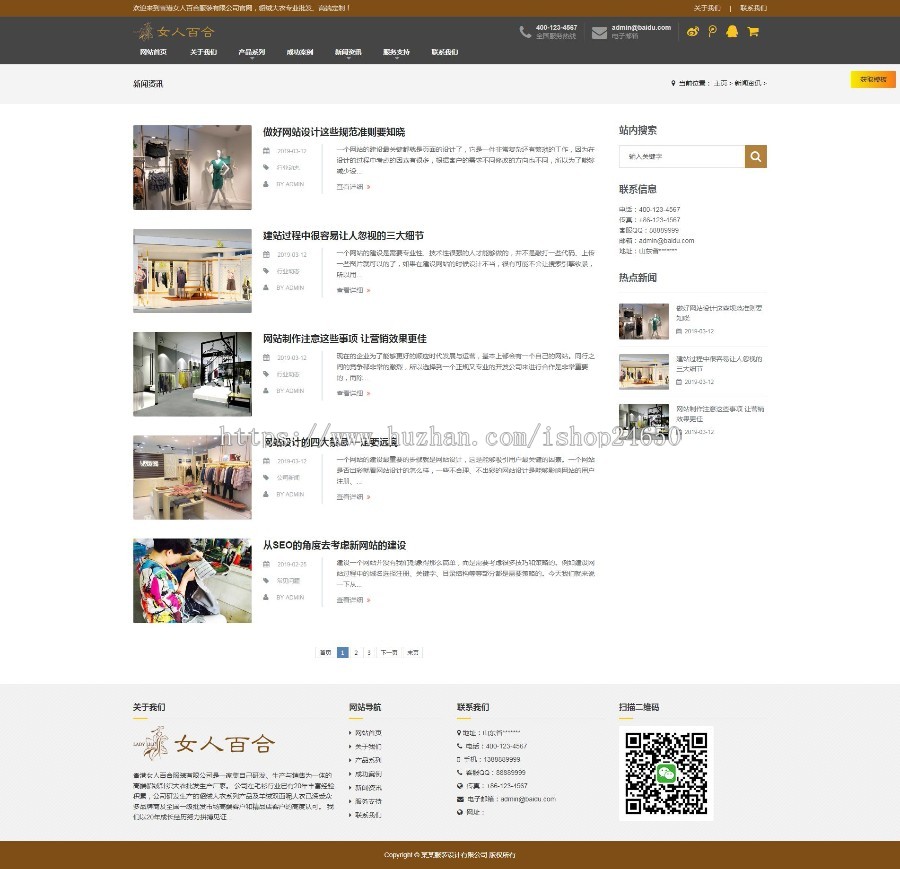Image resolution: width=900 pixels, height=869 pixels.
Task: Click footer navigation link 产品系列
Action: tap(368, 760)
